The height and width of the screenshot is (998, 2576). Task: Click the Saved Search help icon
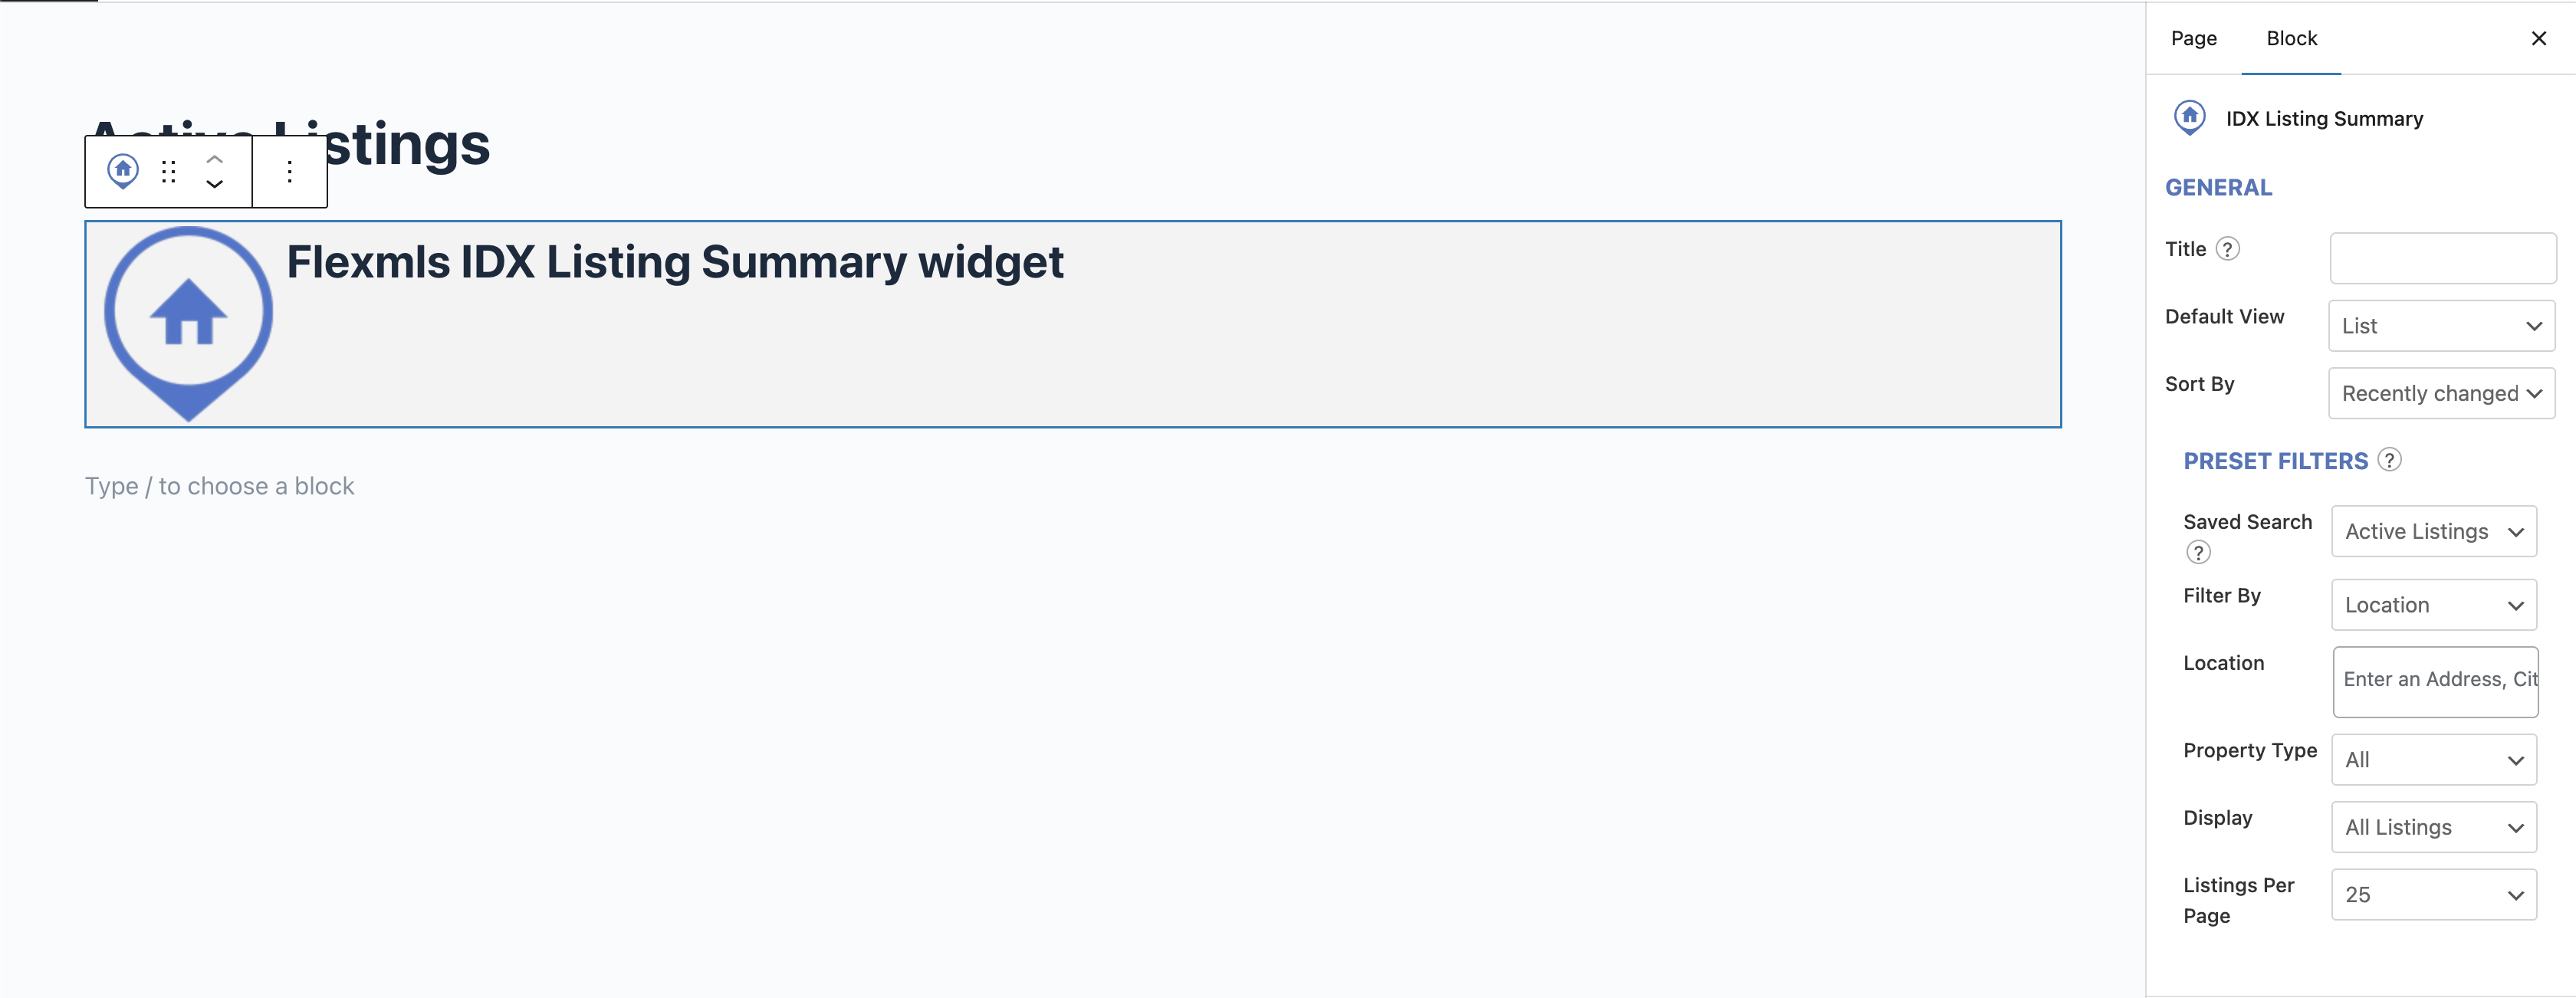click(x=2198, y=552)
